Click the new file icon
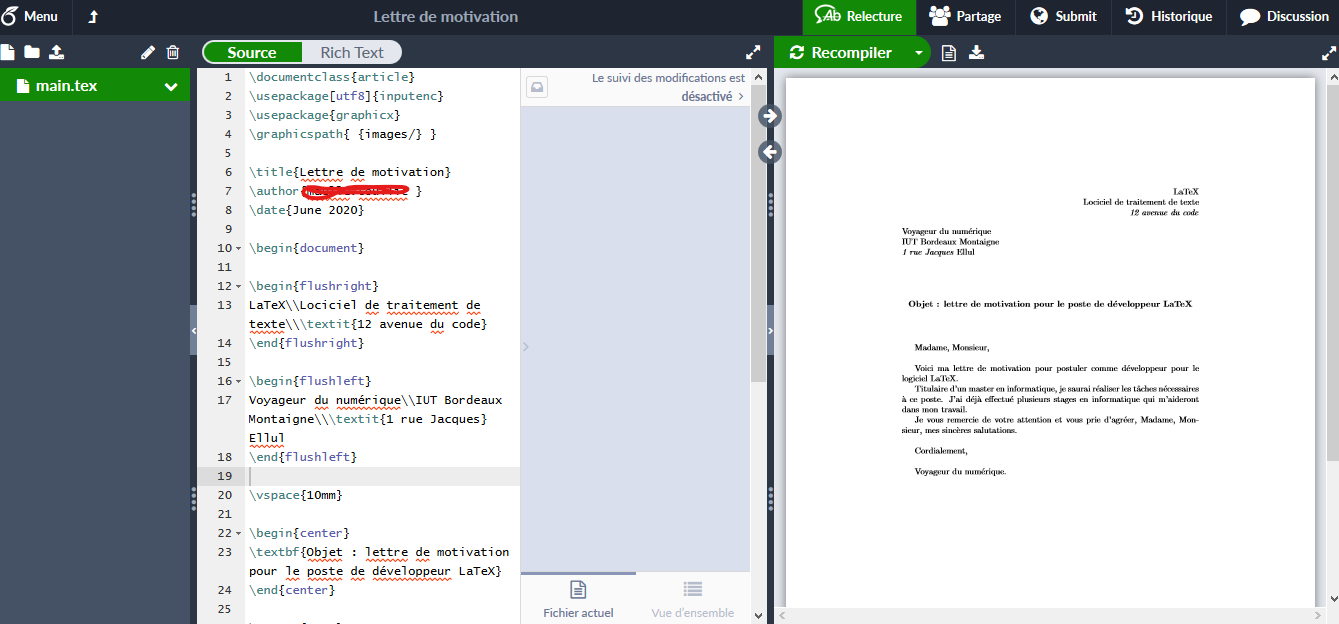This screenshot has height=624, width=1339. 8,52
